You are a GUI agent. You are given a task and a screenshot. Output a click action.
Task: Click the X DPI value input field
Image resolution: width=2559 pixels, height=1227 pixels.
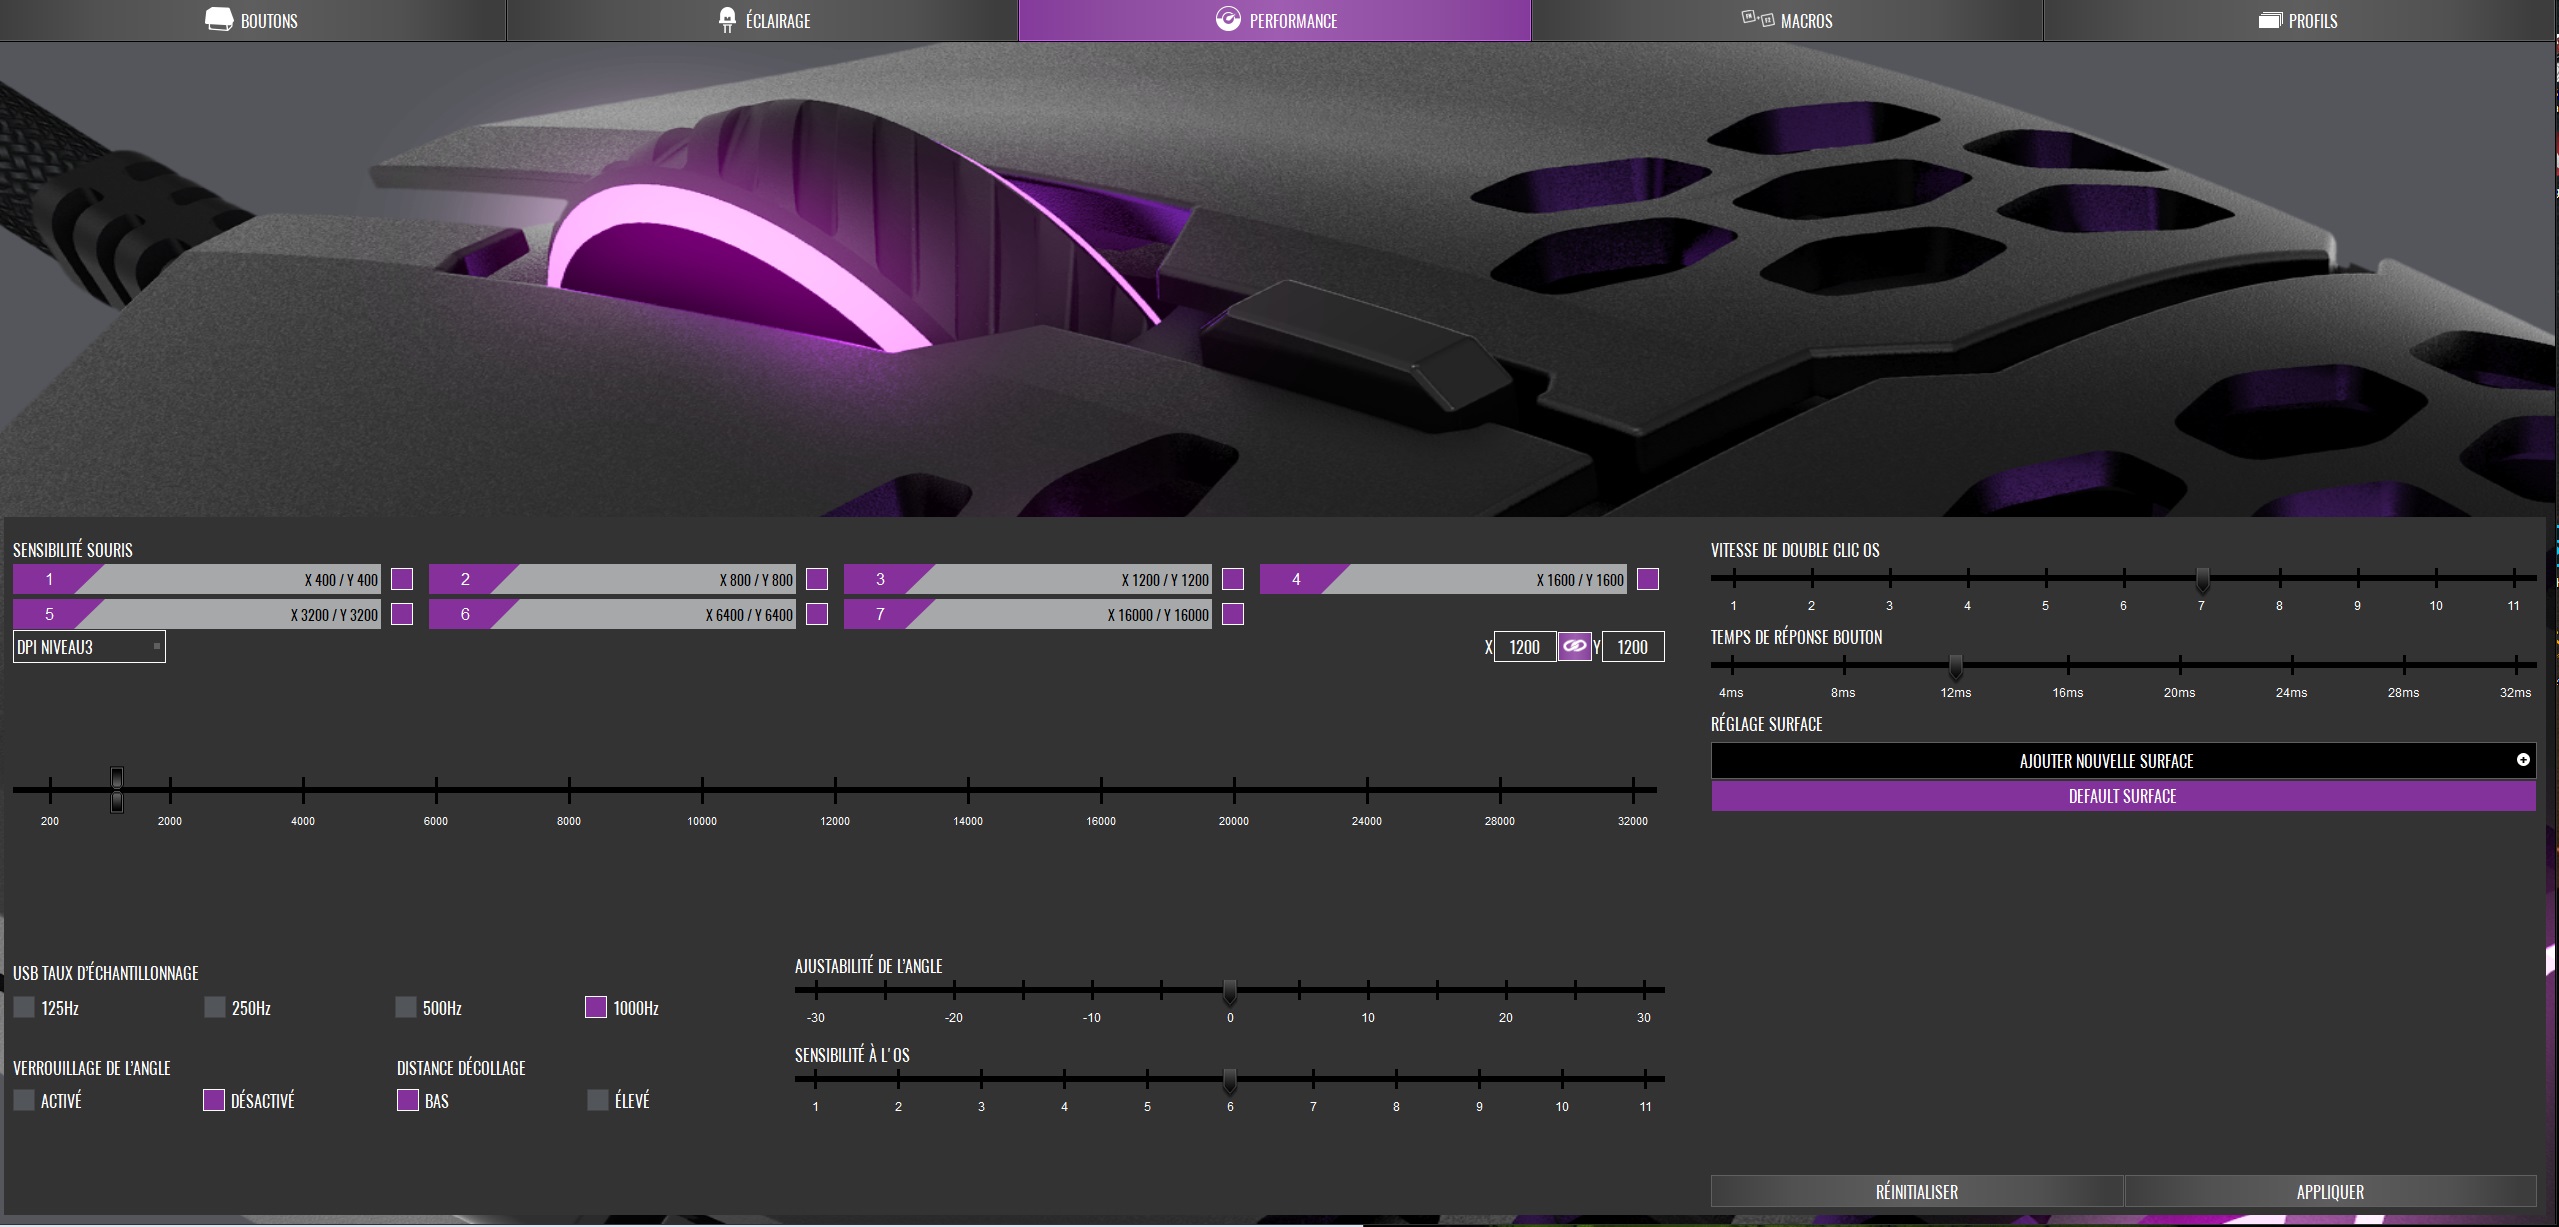[x=1524, y=647]
